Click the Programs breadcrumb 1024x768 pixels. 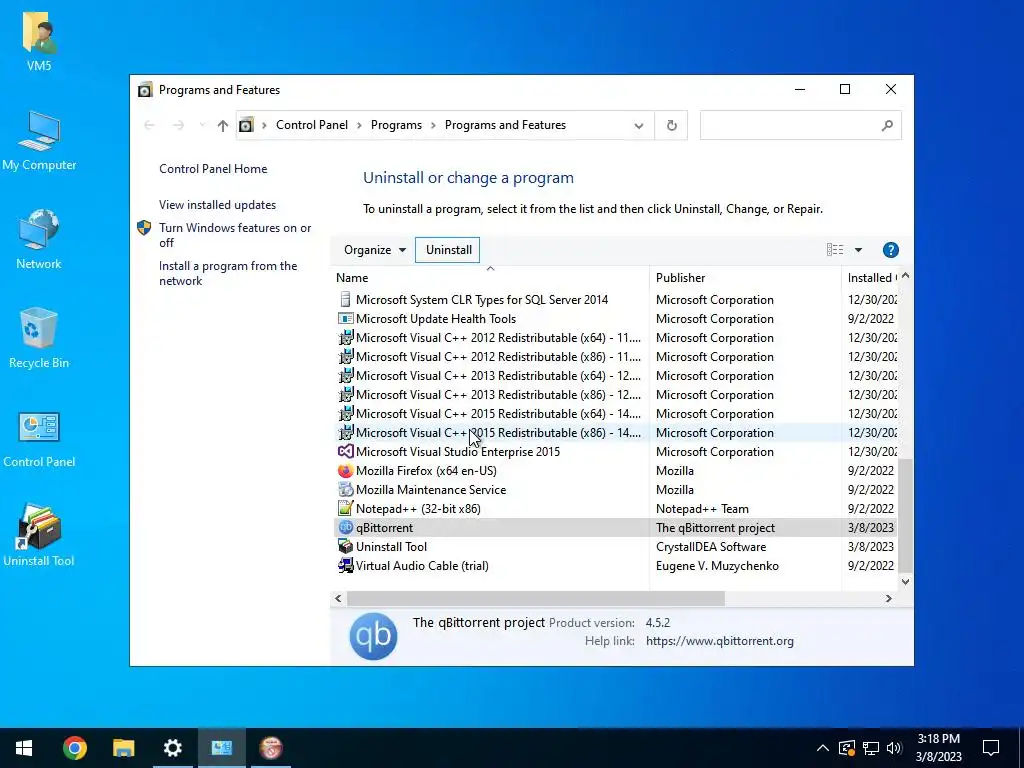pos(396,125)
